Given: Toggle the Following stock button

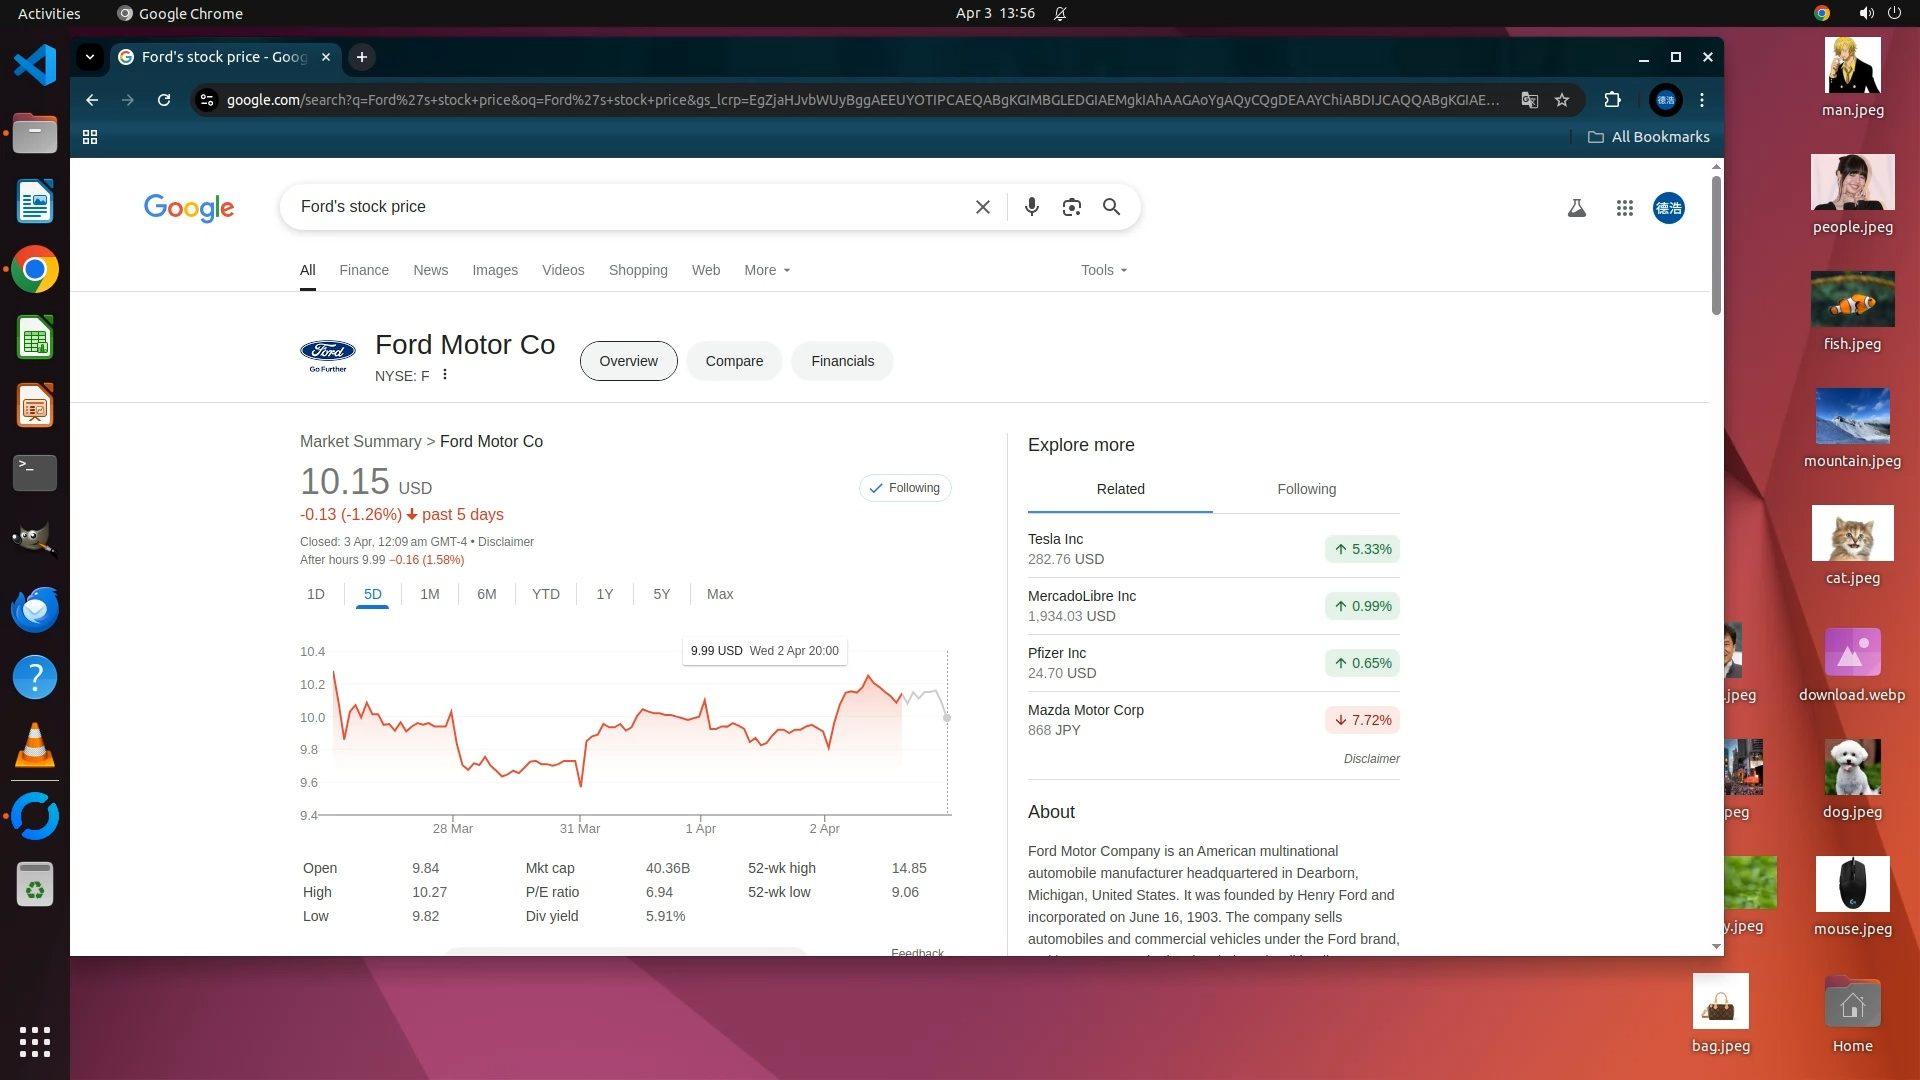Looking at the screenshot, I should pyautogui.click(x=904, y=488).
